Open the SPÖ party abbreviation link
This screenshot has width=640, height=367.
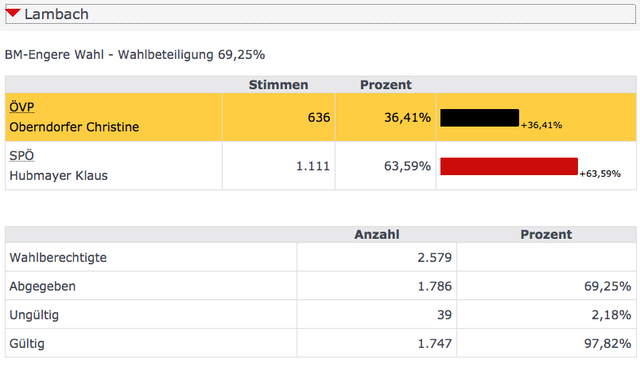click(x=22, y=156)
